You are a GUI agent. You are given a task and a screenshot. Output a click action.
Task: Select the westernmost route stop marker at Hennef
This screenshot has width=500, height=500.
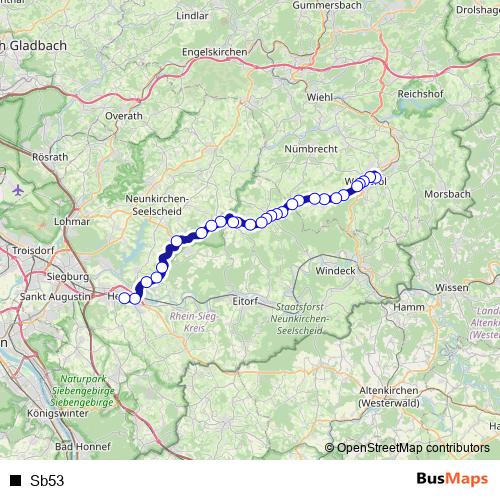tap(124, 298)
